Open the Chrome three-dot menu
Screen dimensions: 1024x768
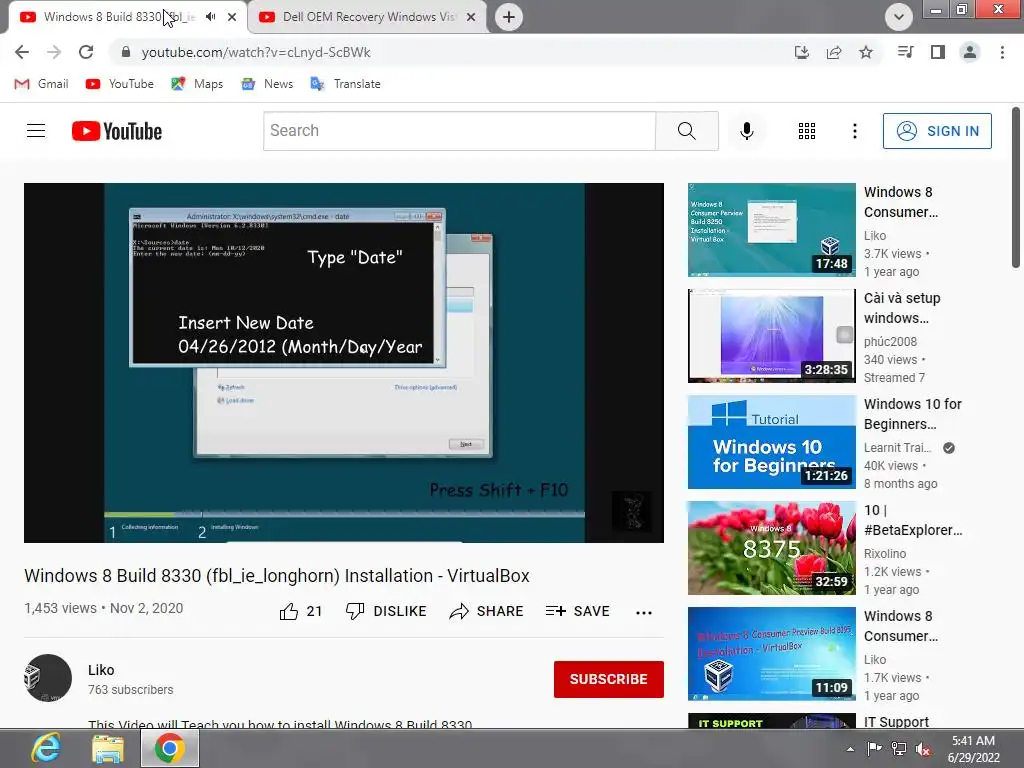click(1002, 52)
